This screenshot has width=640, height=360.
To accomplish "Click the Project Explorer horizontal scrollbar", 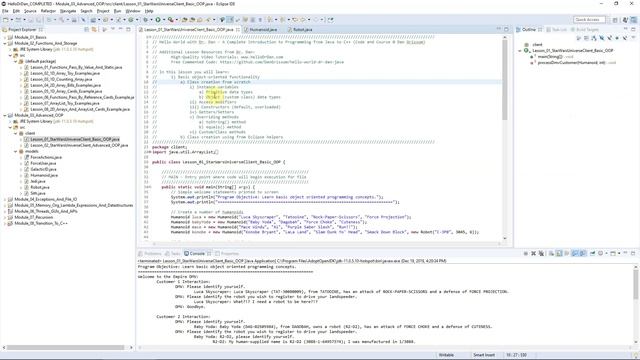I will 65,347.
